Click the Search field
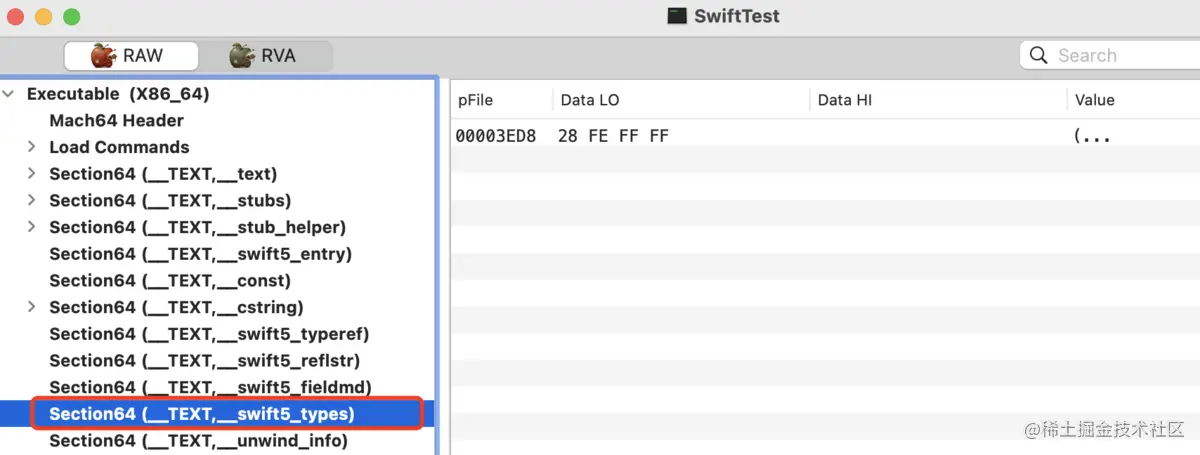This screenshot has width=1200, height=455. point(1110,56)
